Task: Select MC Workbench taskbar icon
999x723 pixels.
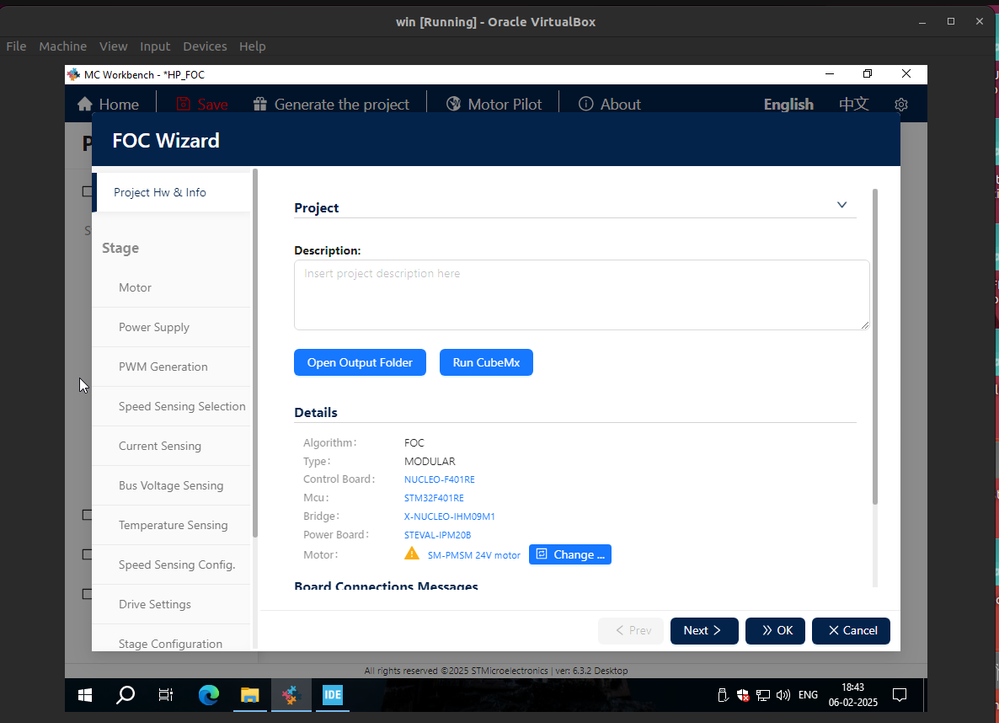Action: [291, 695]
